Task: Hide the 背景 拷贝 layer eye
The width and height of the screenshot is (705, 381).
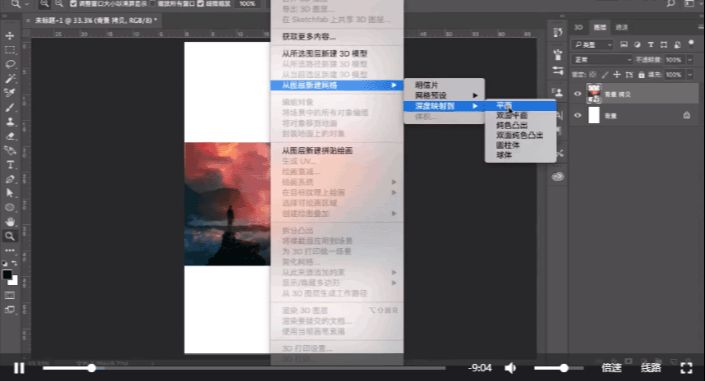Action: point(578,94)
